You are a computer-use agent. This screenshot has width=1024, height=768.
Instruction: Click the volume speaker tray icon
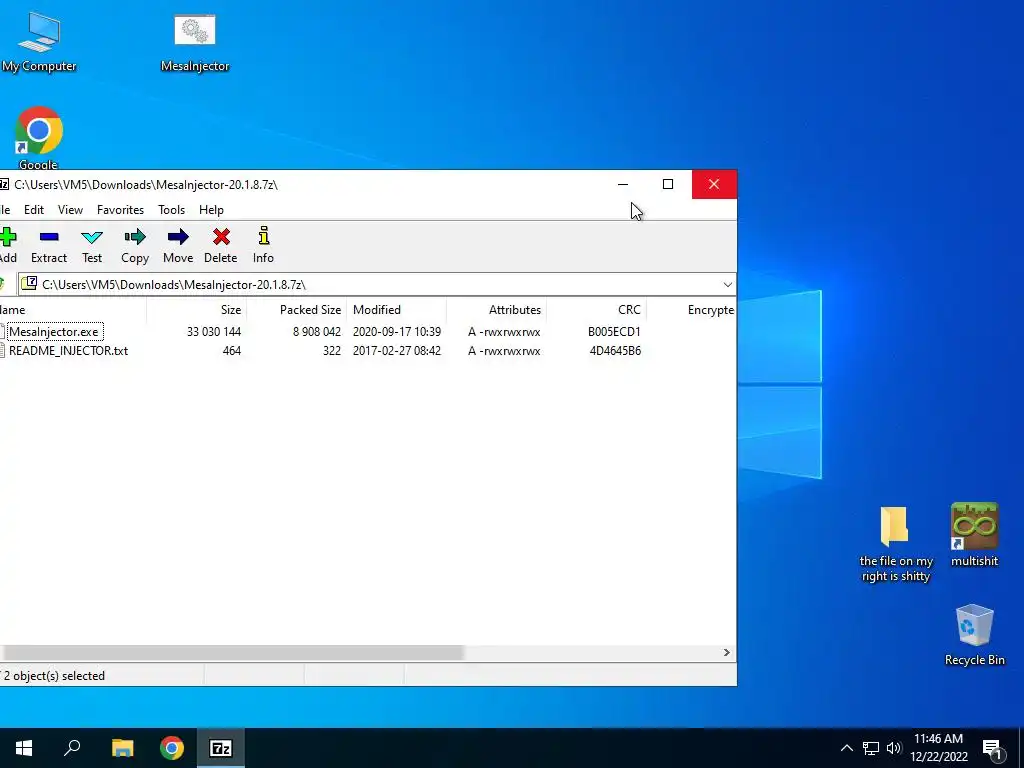click(894, 748)
